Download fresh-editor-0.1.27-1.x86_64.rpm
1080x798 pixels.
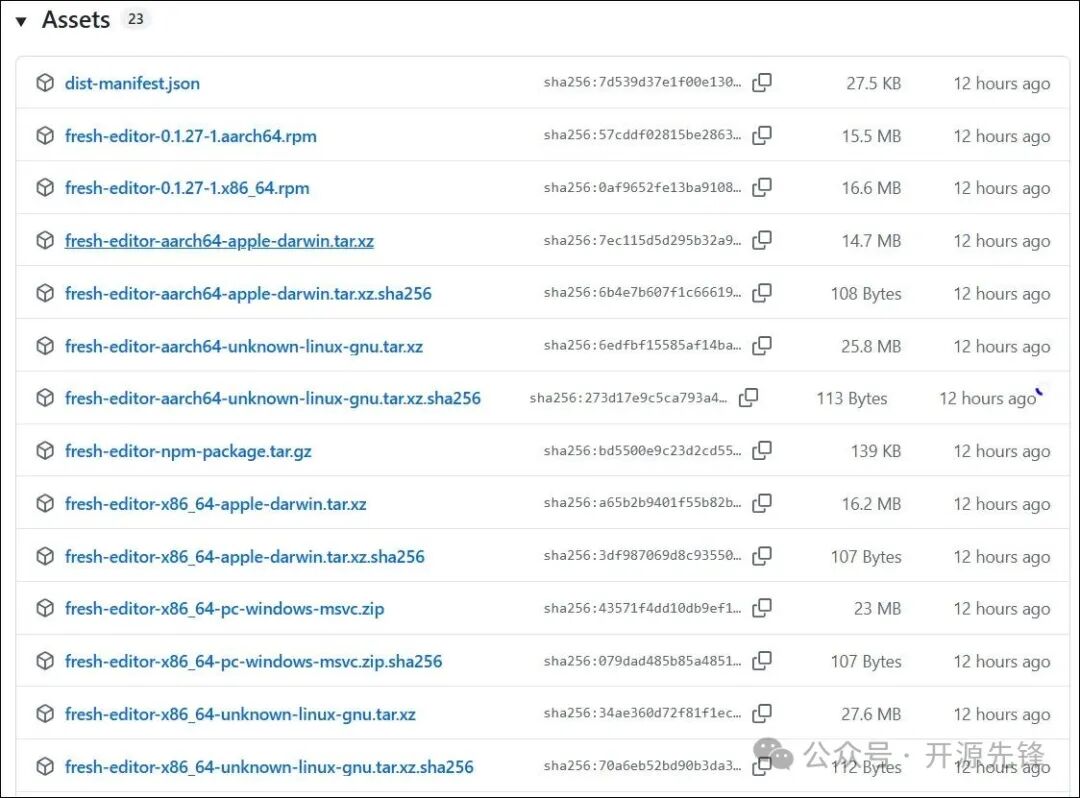tap(187, 188)
